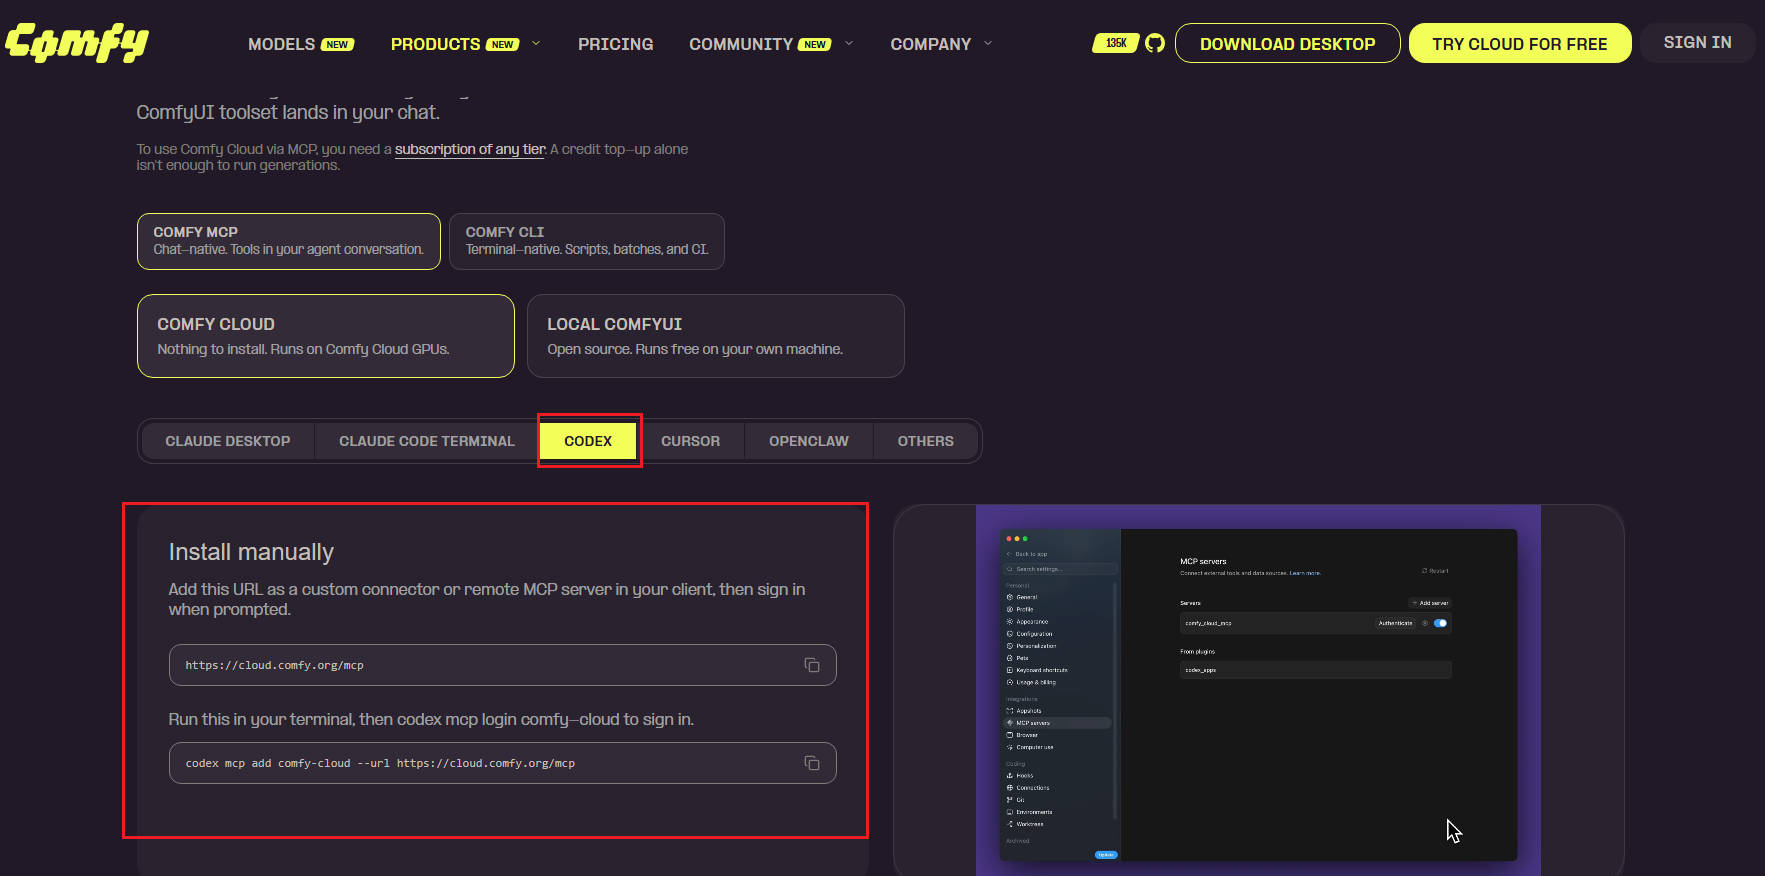Select the Comfy CLI option
1765x876 pixels.
[x=587, y=241]
